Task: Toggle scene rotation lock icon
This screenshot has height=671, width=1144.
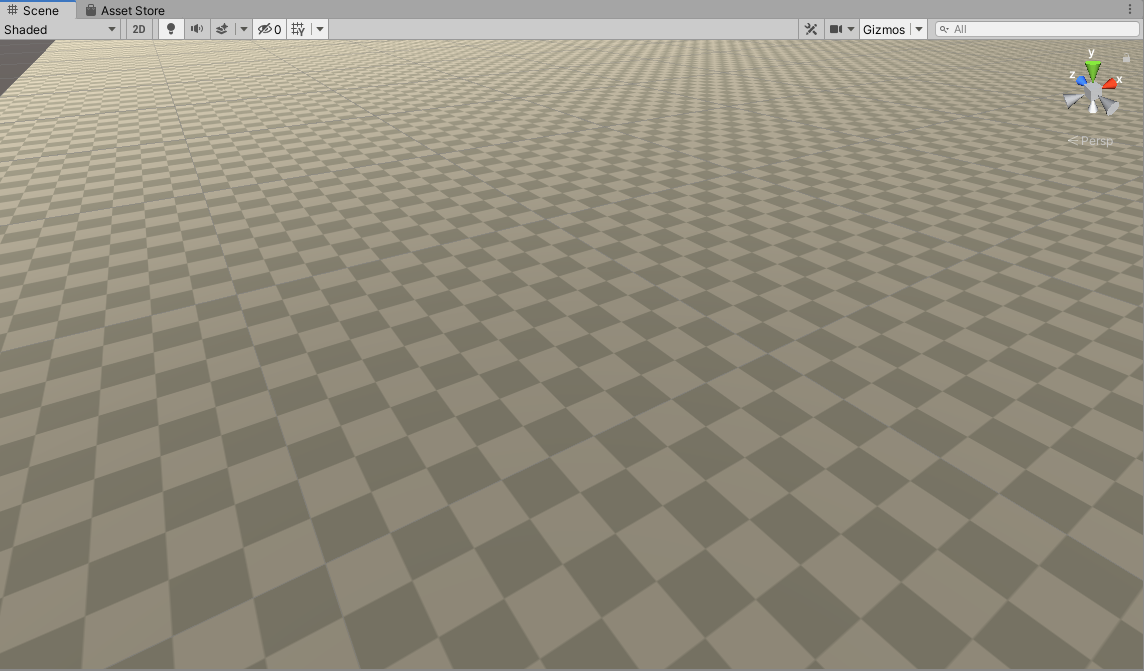Action: pos(1126,57)
